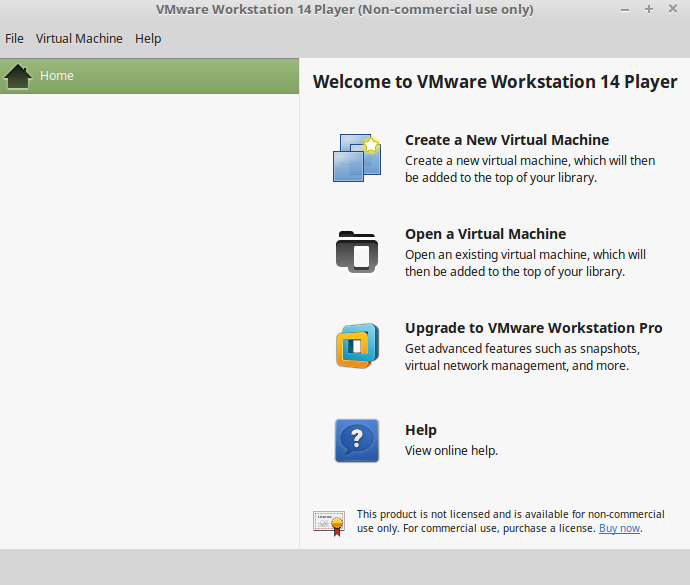Viewport: 690px width, 585px height.
Task: Open the File menu
Action: pyautogui.click(x=14, y=39)
